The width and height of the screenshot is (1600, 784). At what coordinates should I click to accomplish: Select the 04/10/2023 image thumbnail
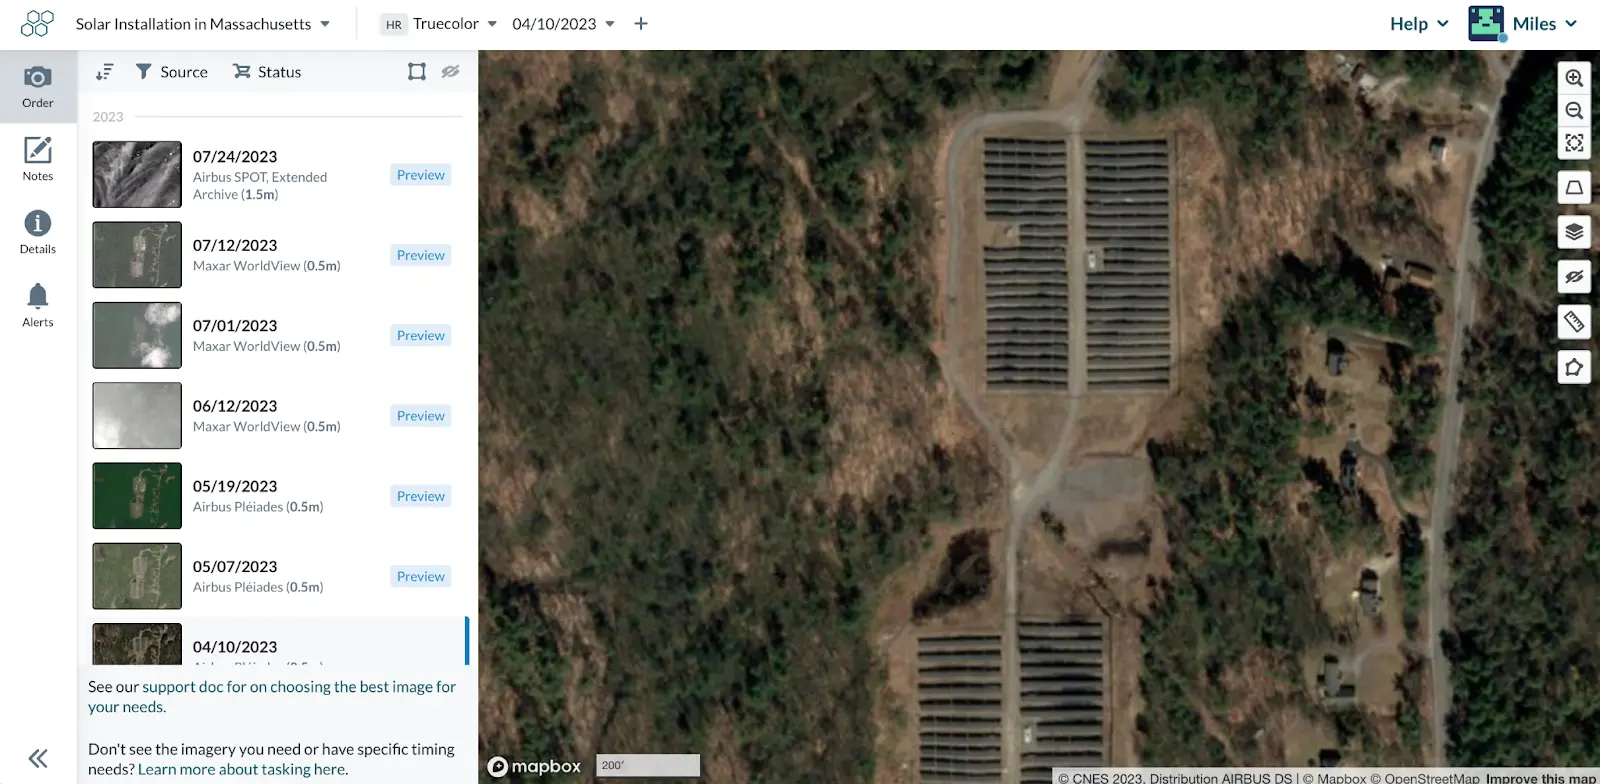point(137,644)
